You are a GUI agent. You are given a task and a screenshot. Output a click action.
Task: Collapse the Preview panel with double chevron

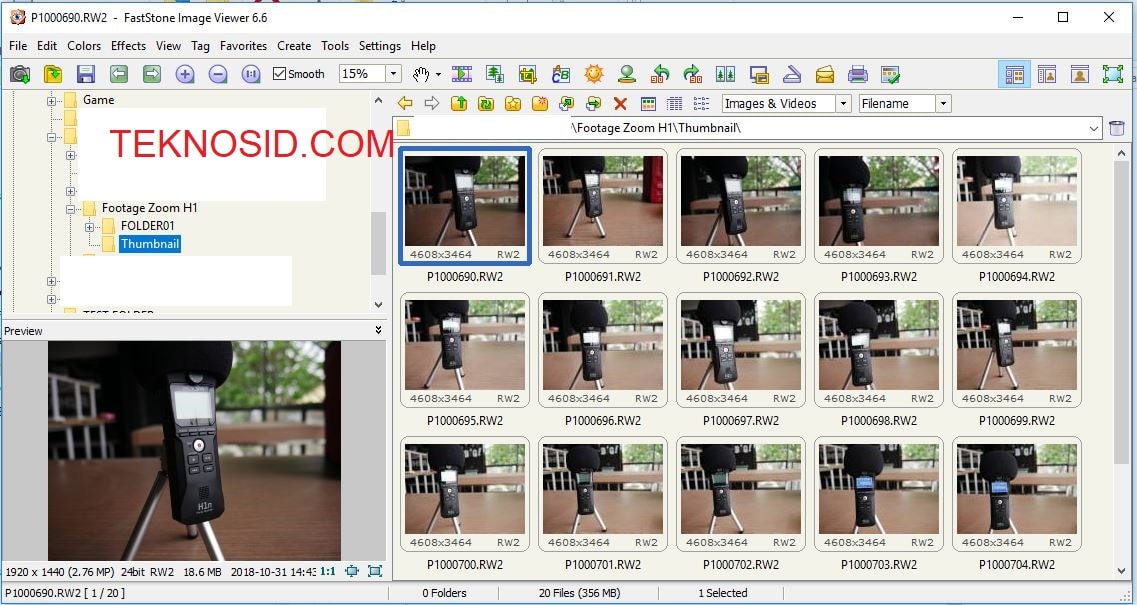click(x=378, y=330)
